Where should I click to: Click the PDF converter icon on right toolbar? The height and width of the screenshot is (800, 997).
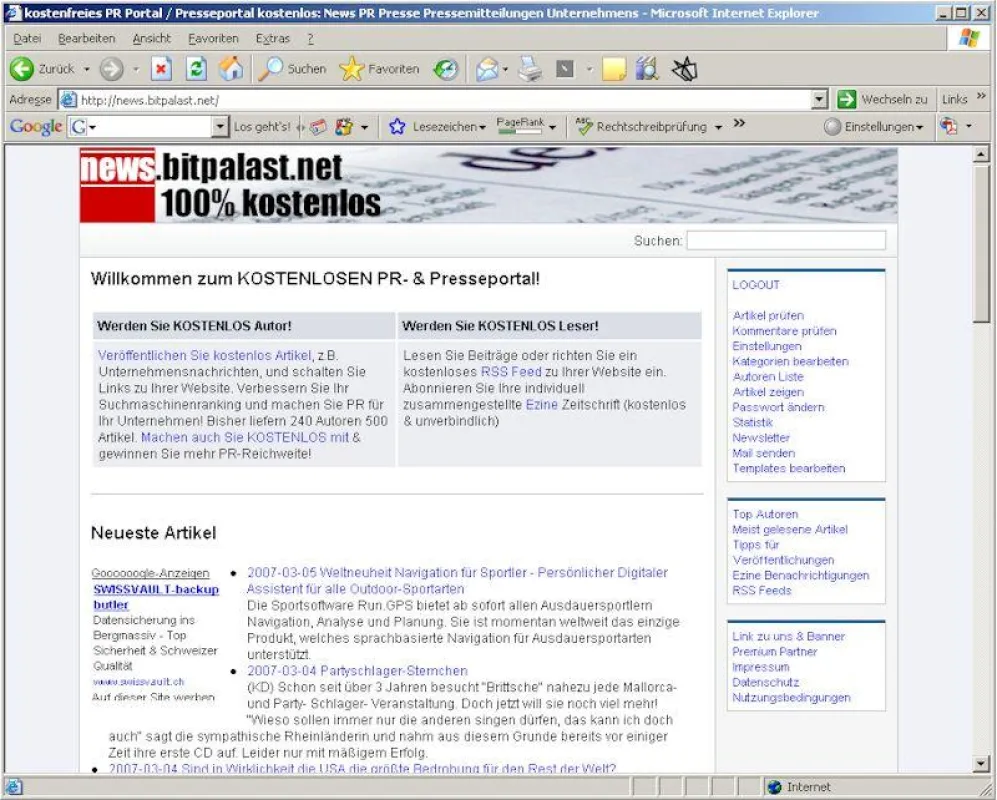(949, 127)
